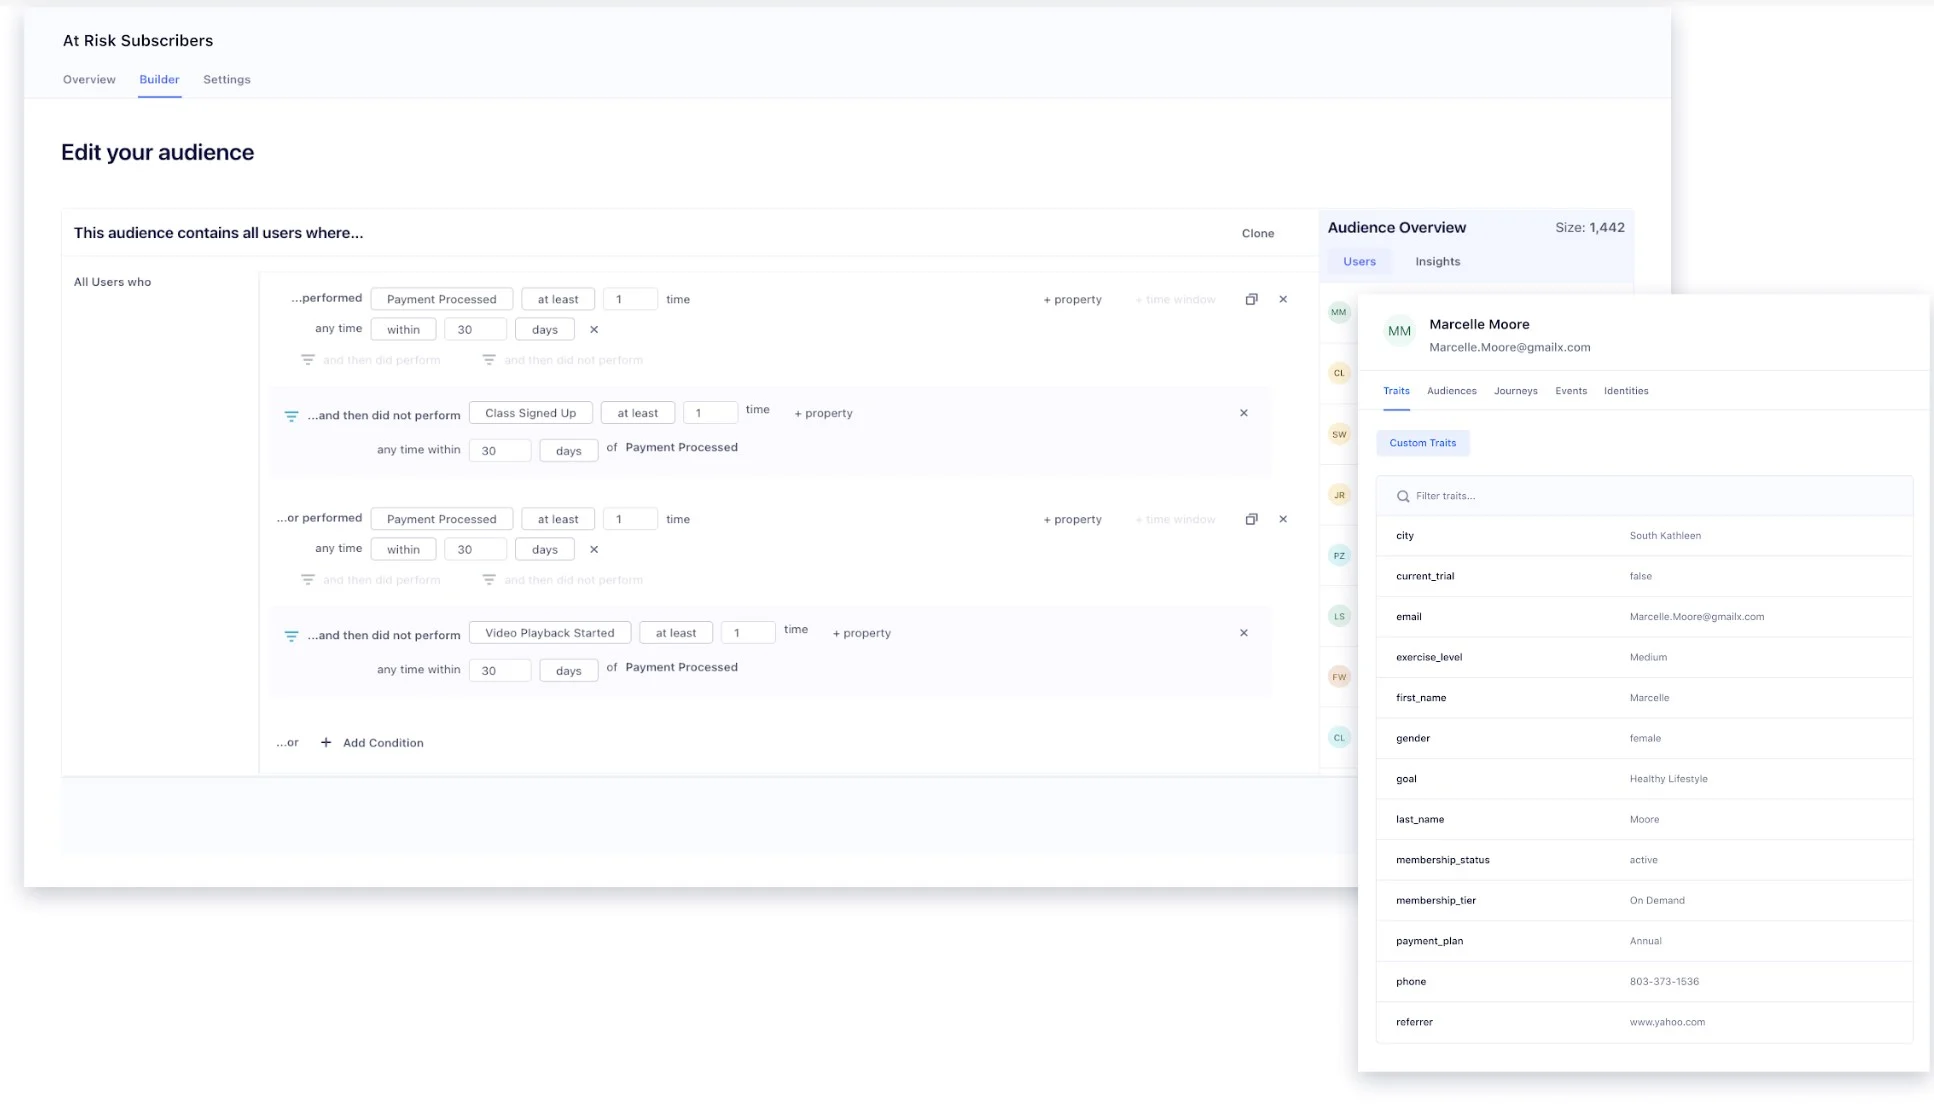Expand the 'or performed' event selector dropdown
This screenshot has height=1110, width=1934.
[x=441, y=518]
